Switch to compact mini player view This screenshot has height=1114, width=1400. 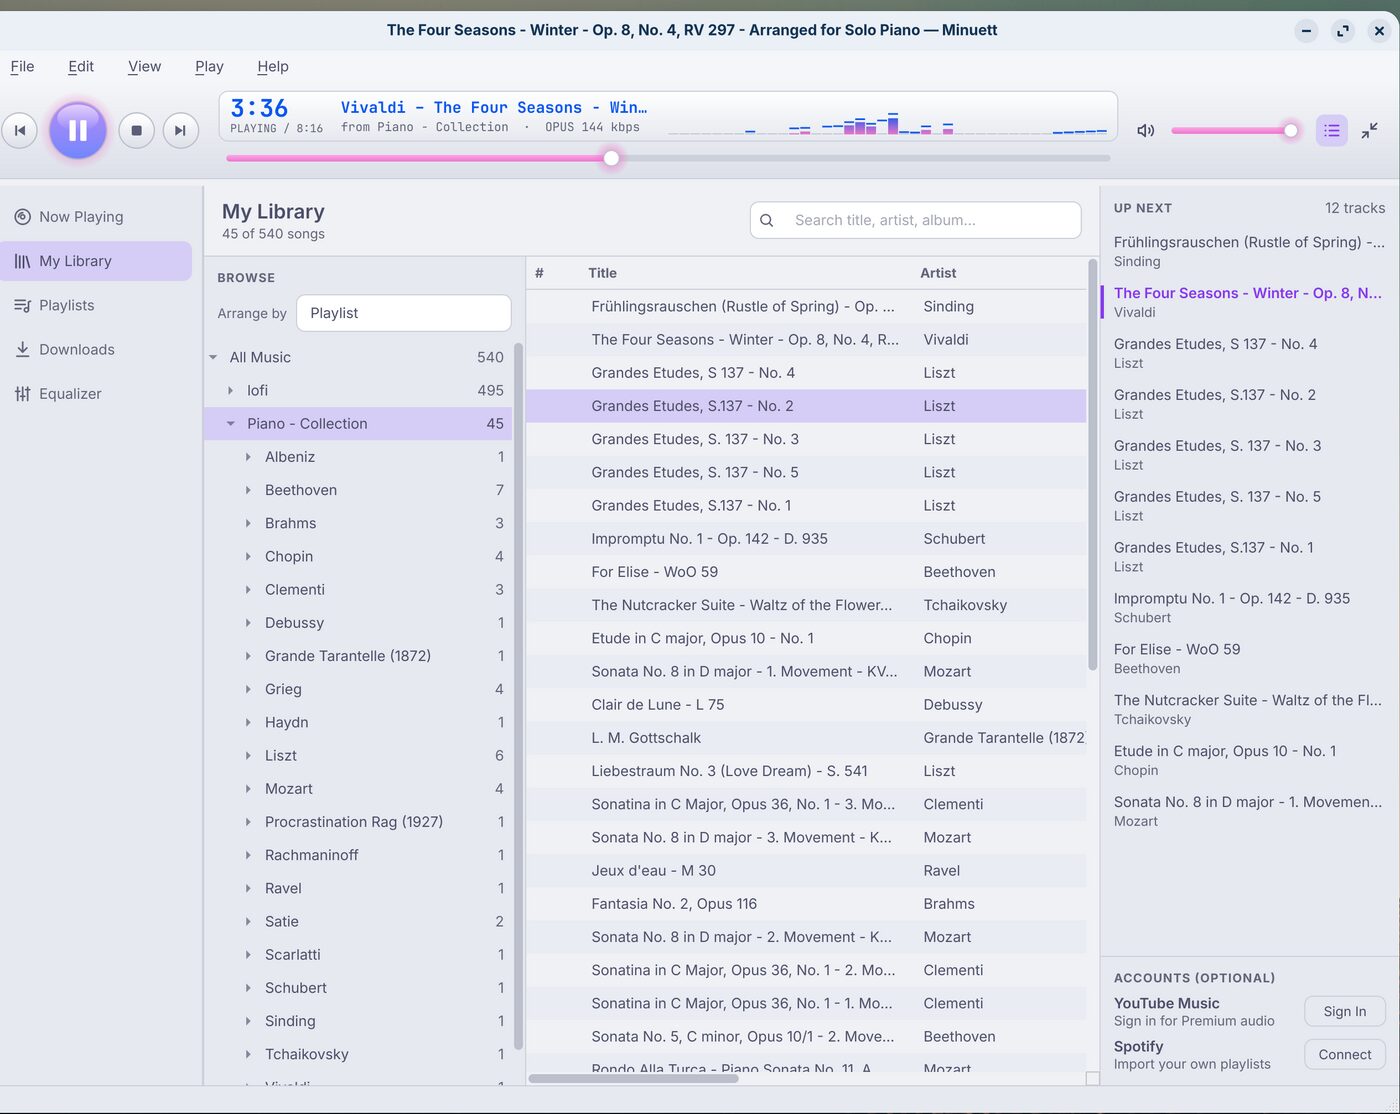click(x=1369, y=130)
